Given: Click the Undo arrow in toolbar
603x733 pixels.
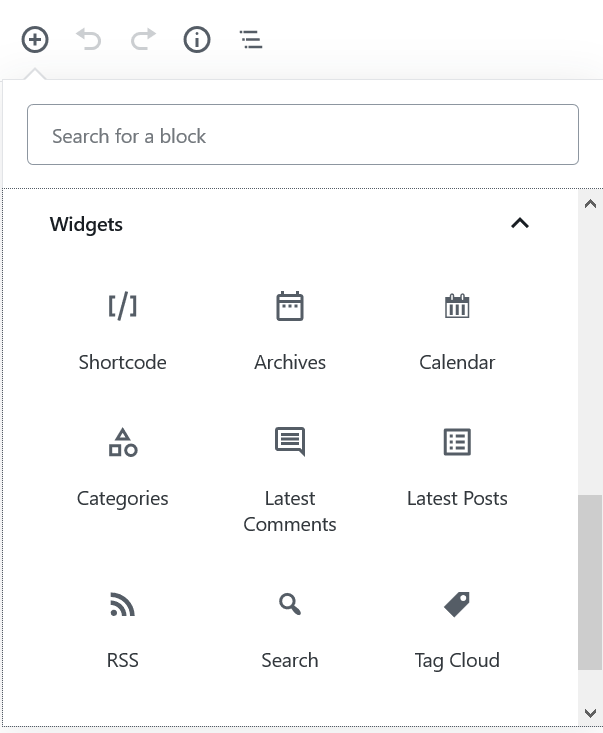Looking at the screenshot, I should (89, 39).
